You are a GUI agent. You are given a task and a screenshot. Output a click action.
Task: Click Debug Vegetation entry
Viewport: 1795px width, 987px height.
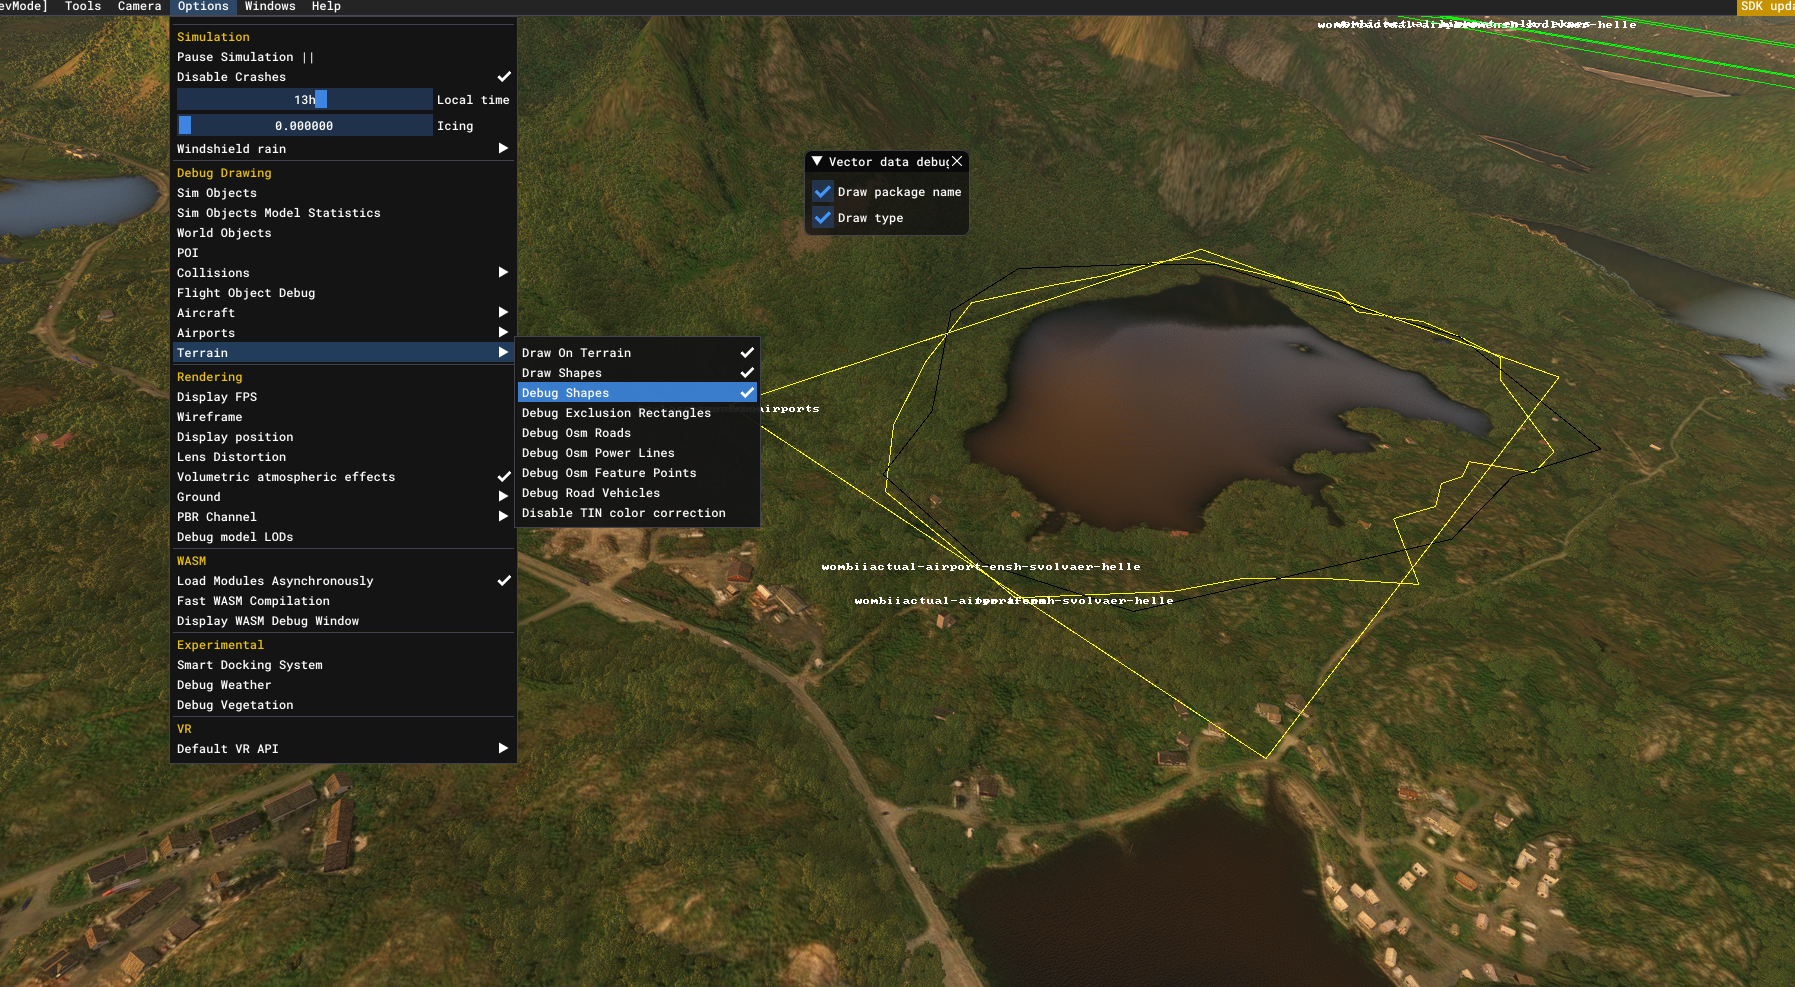click(x=344, y=705)
